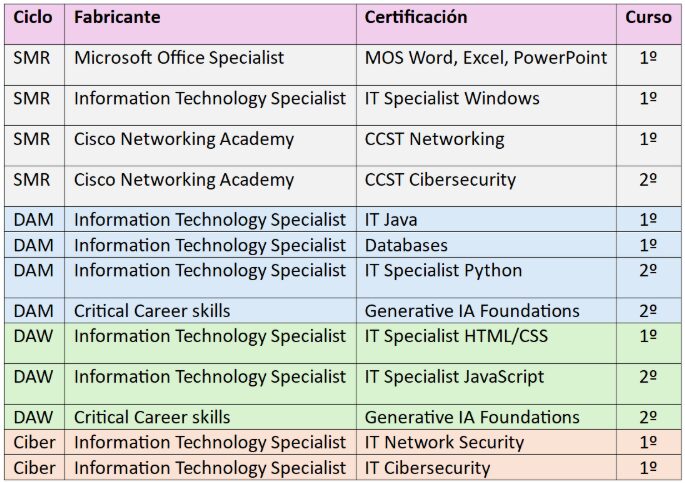Select the IT Specialist JavaScript cell
This screenshot has width=685, height=483.
486,384
